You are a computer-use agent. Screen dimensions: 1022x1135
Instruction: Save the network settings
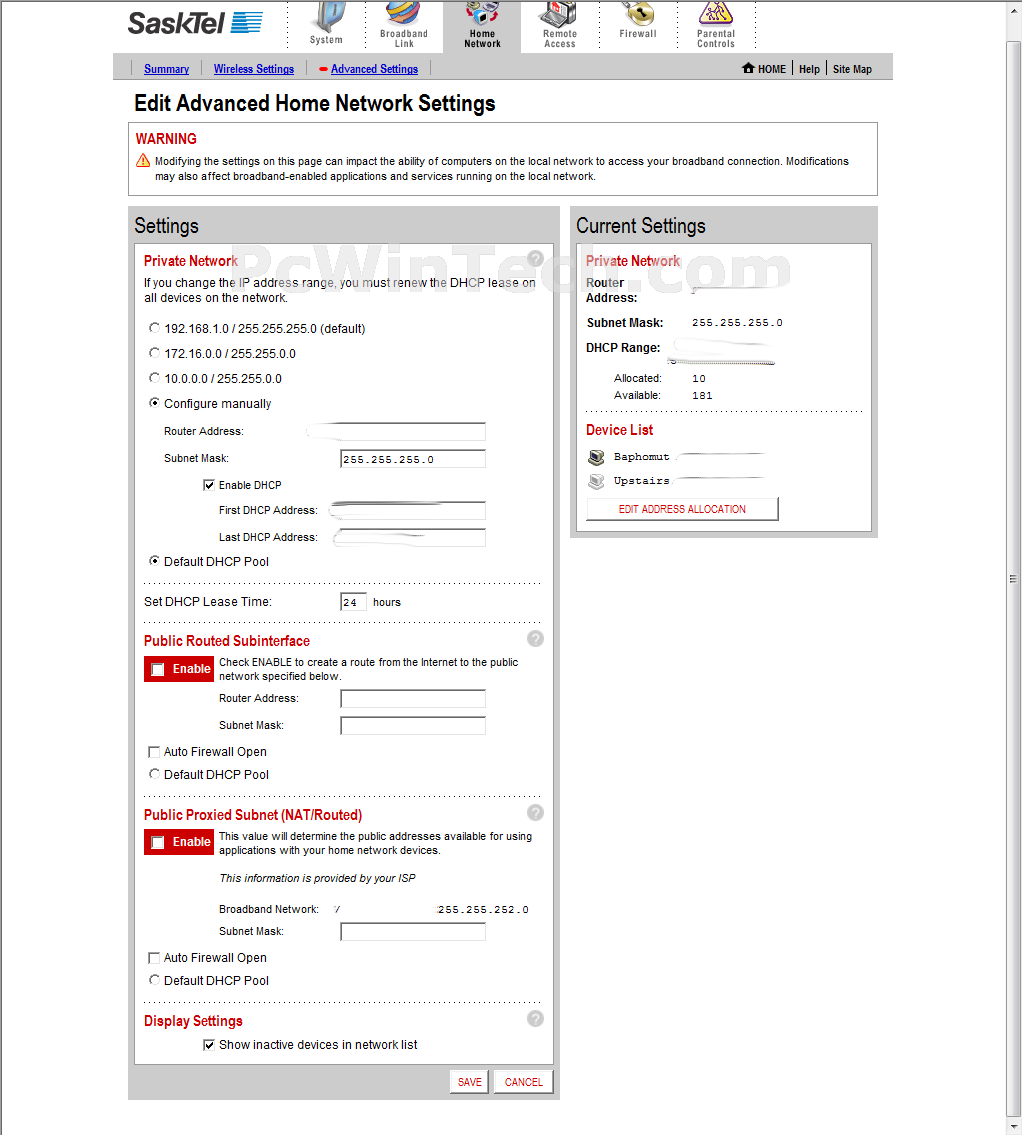(x=470, y=1081)
